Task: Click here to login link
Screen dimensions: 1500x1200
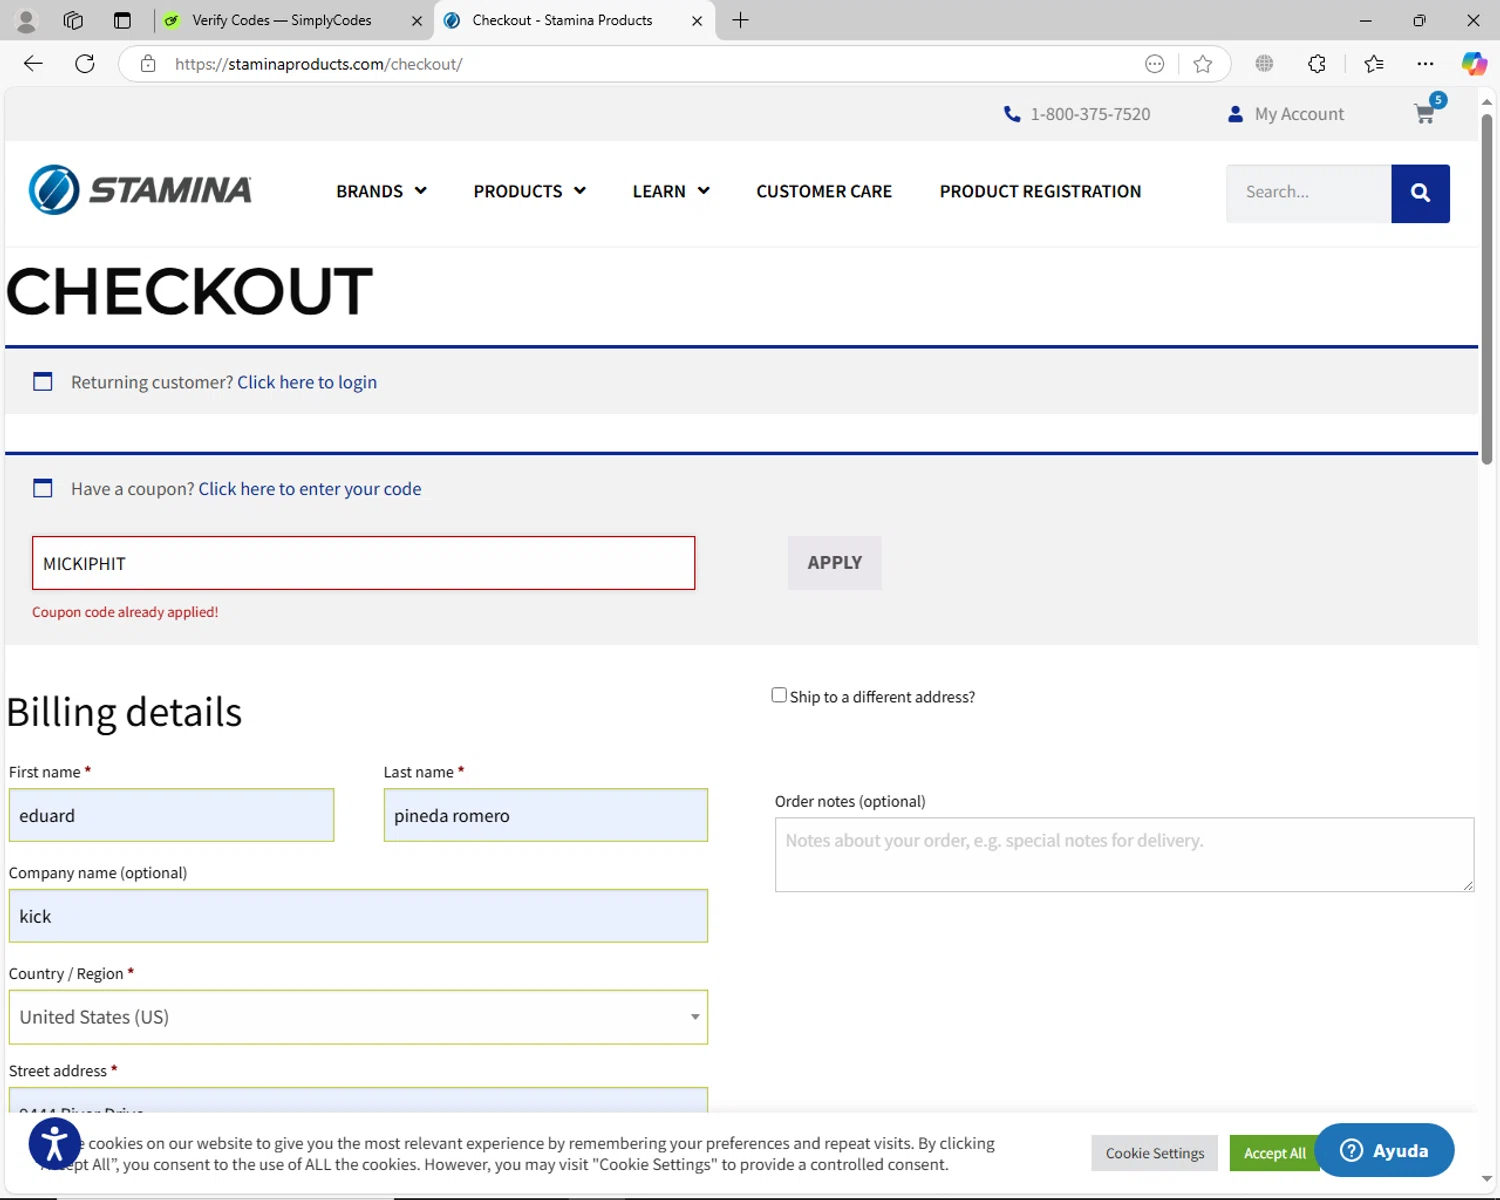Action: 307,382
